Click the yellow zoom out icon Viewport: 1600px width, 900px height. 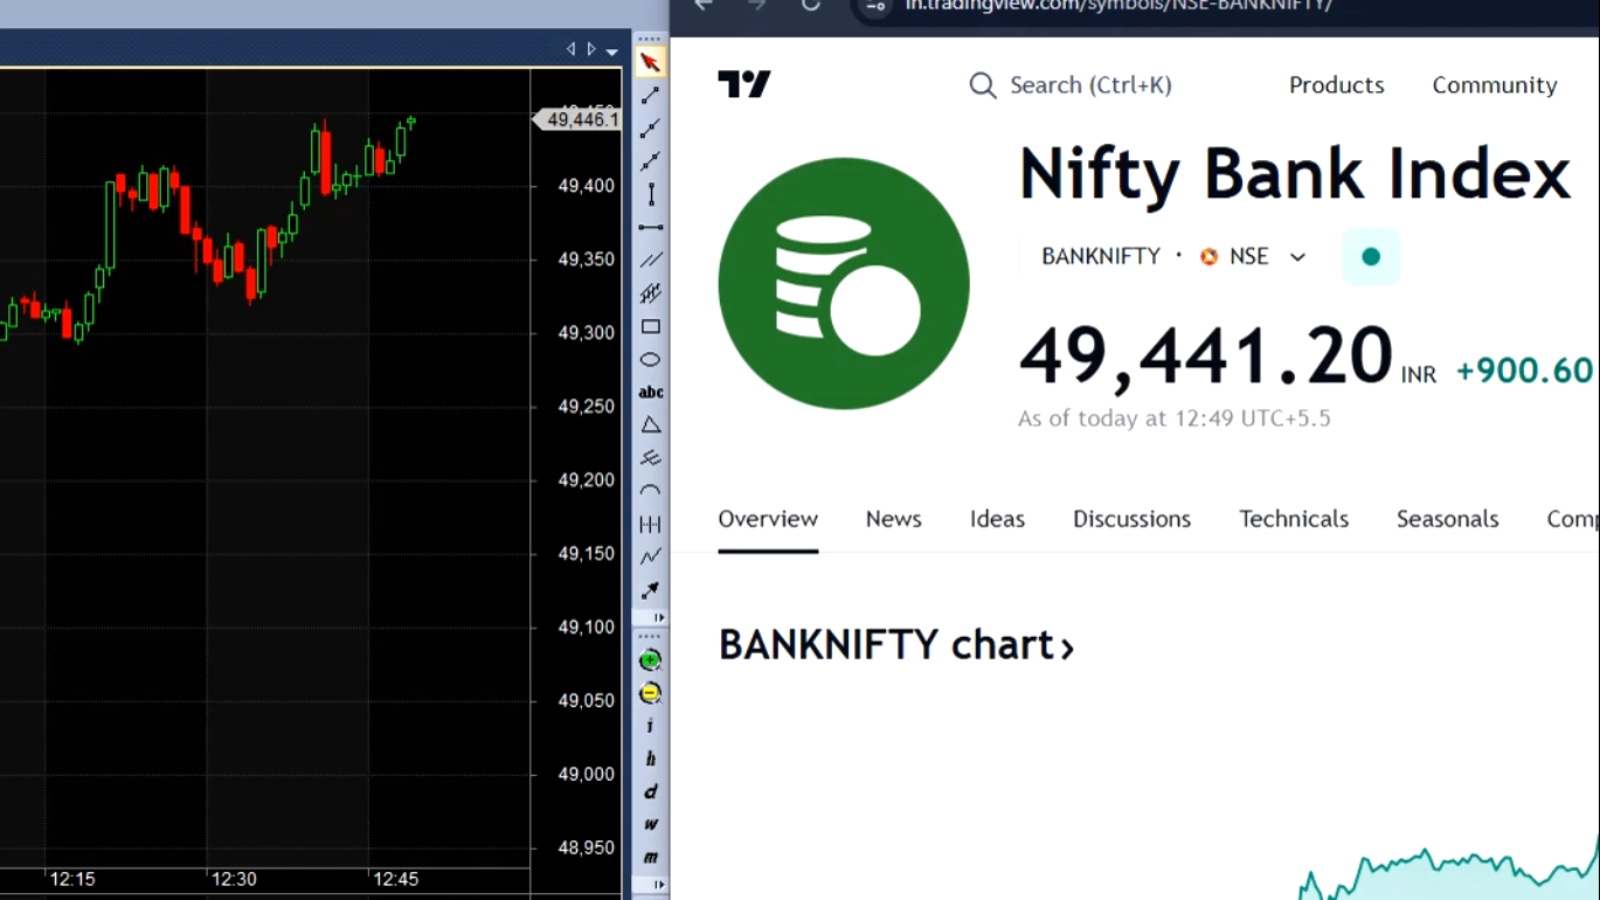point(650,693)
